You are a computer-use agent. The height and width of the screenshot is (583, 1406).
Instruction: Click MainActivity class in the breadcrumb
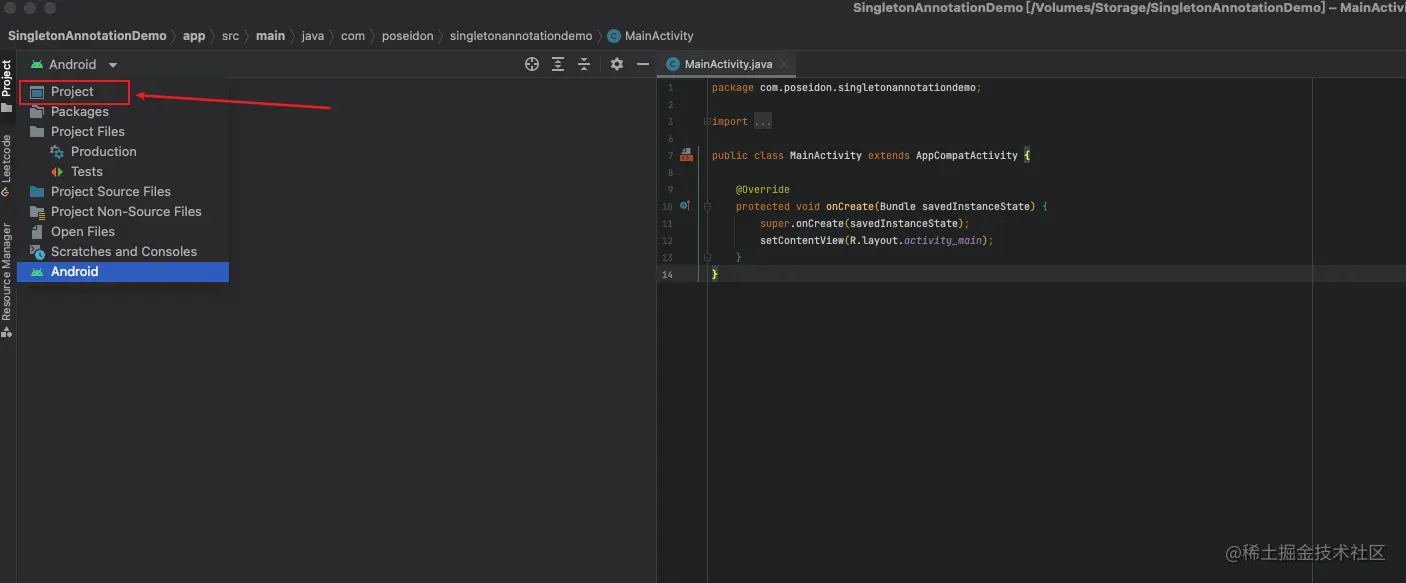[x=650, y=35]
